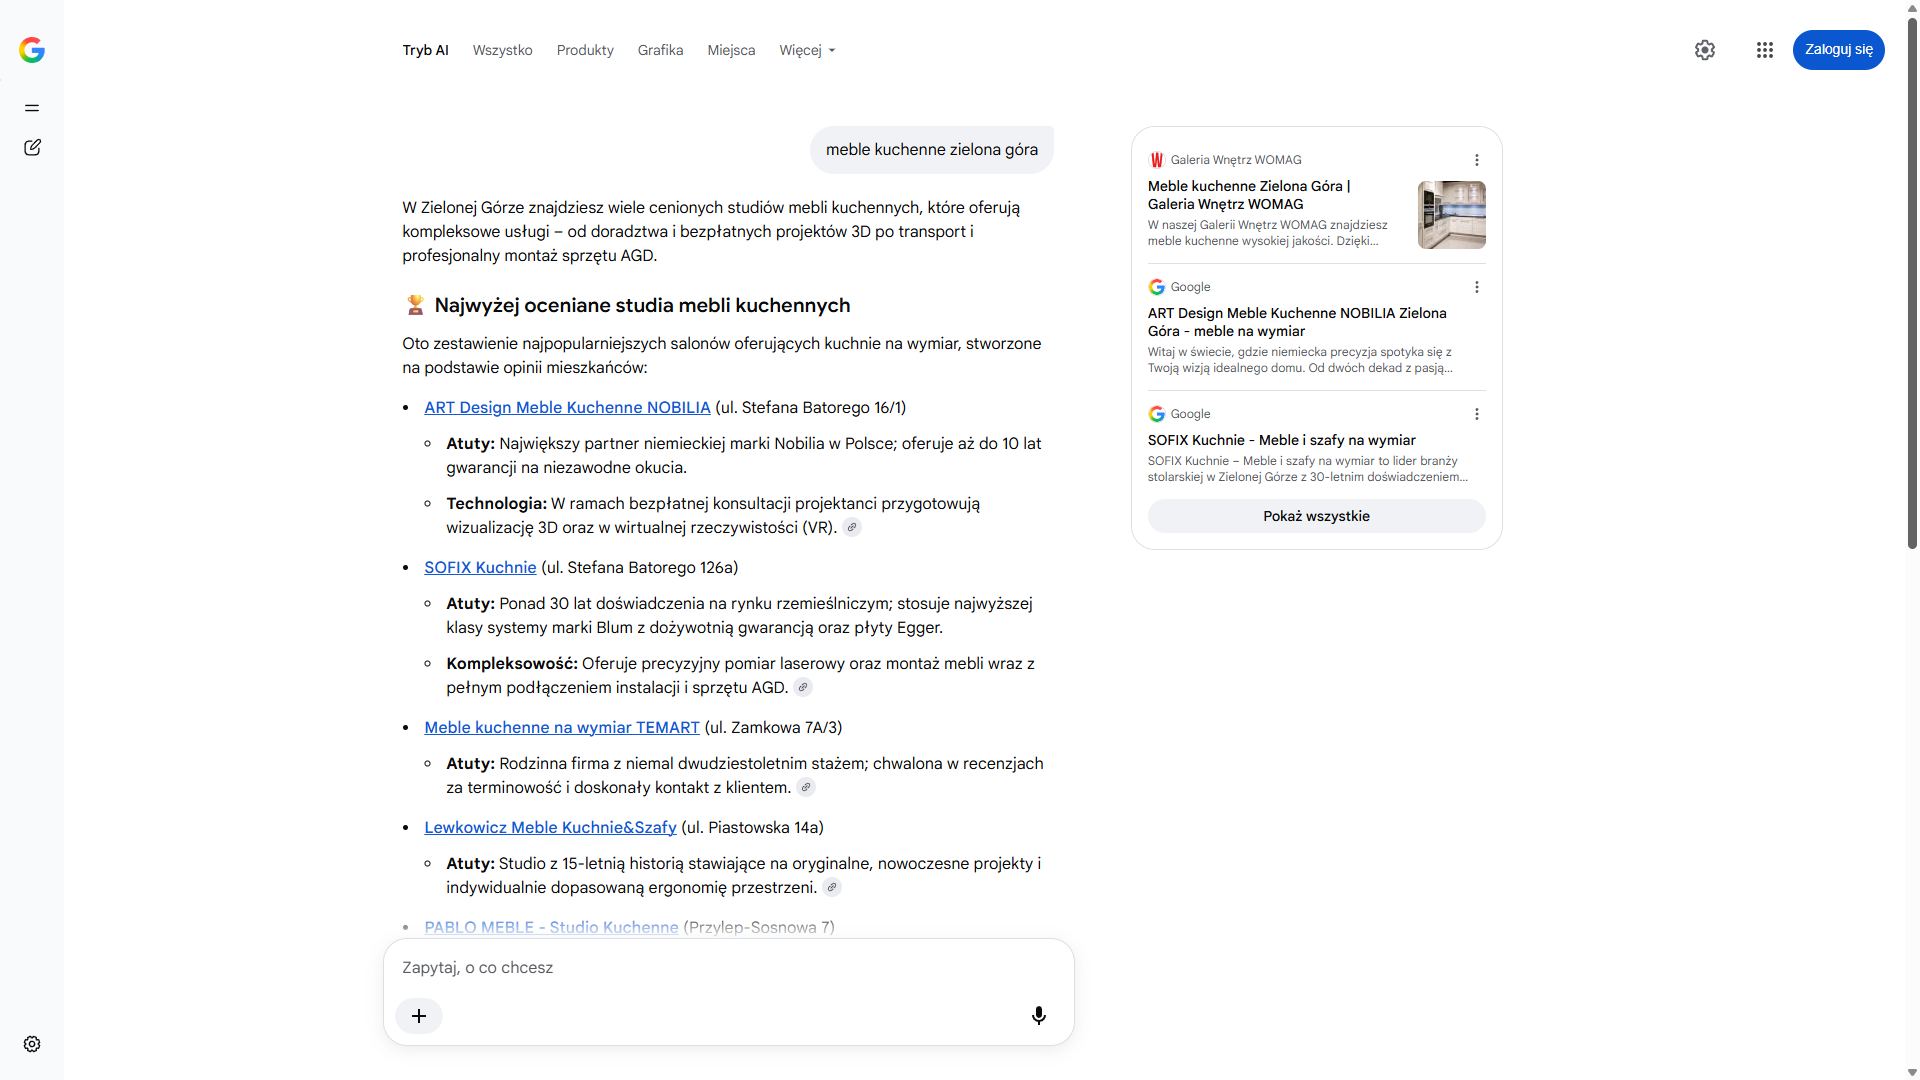Open ART Design NOBILIA source card title
Viewport: 1920px width, 1080px height.
pos(1297,322)
